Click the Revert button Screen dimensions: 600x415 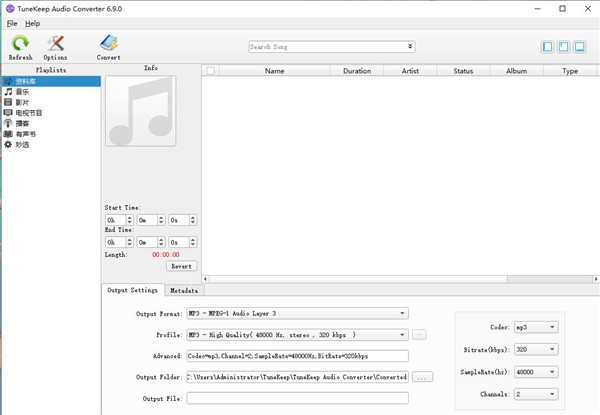pyautogui.click(x=181, y=266)
